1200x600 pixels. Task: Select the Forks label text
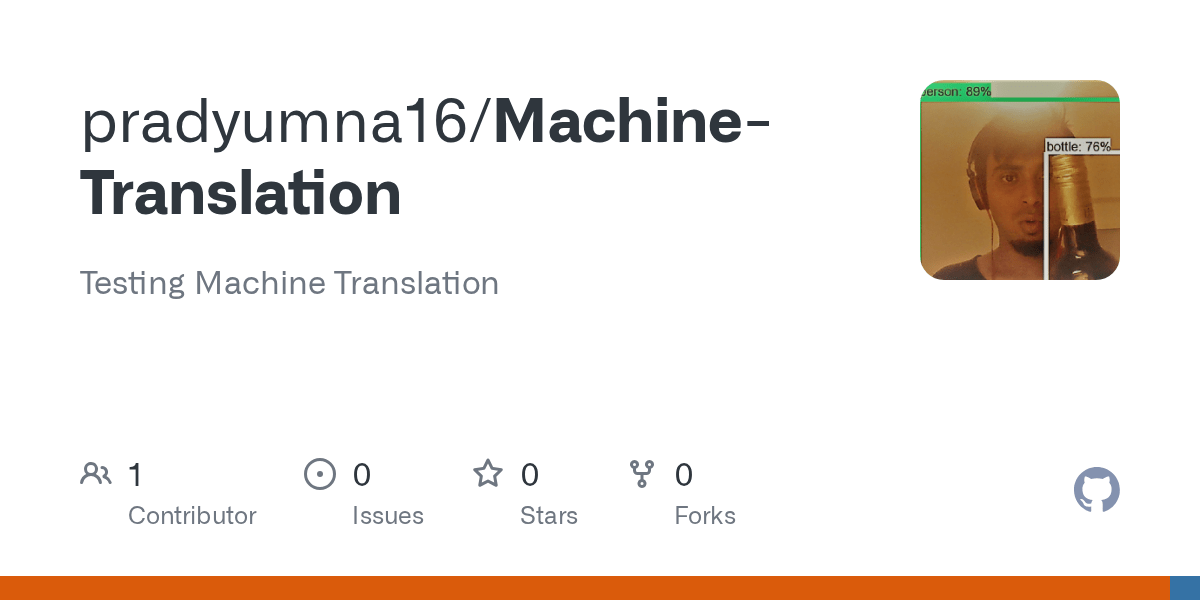click(705, 516)
